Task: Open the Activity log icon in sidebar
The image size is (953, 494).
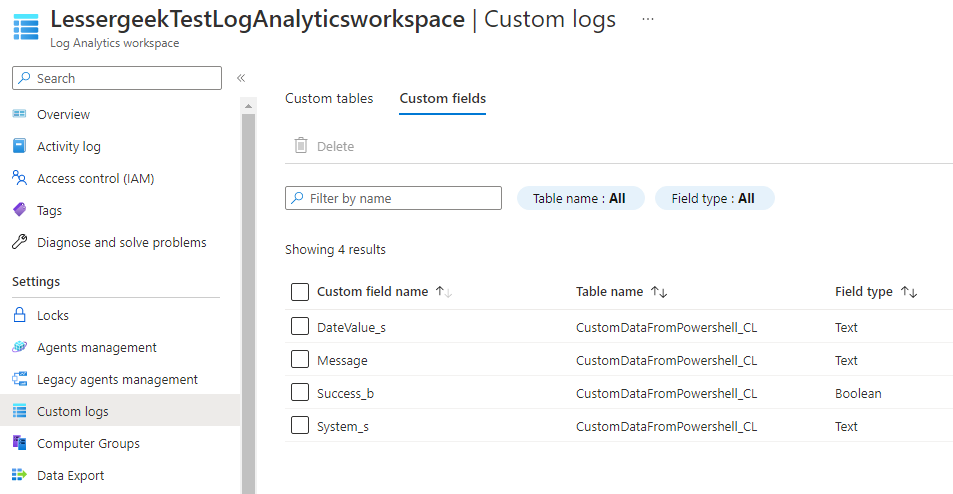Action: (19, 146)
